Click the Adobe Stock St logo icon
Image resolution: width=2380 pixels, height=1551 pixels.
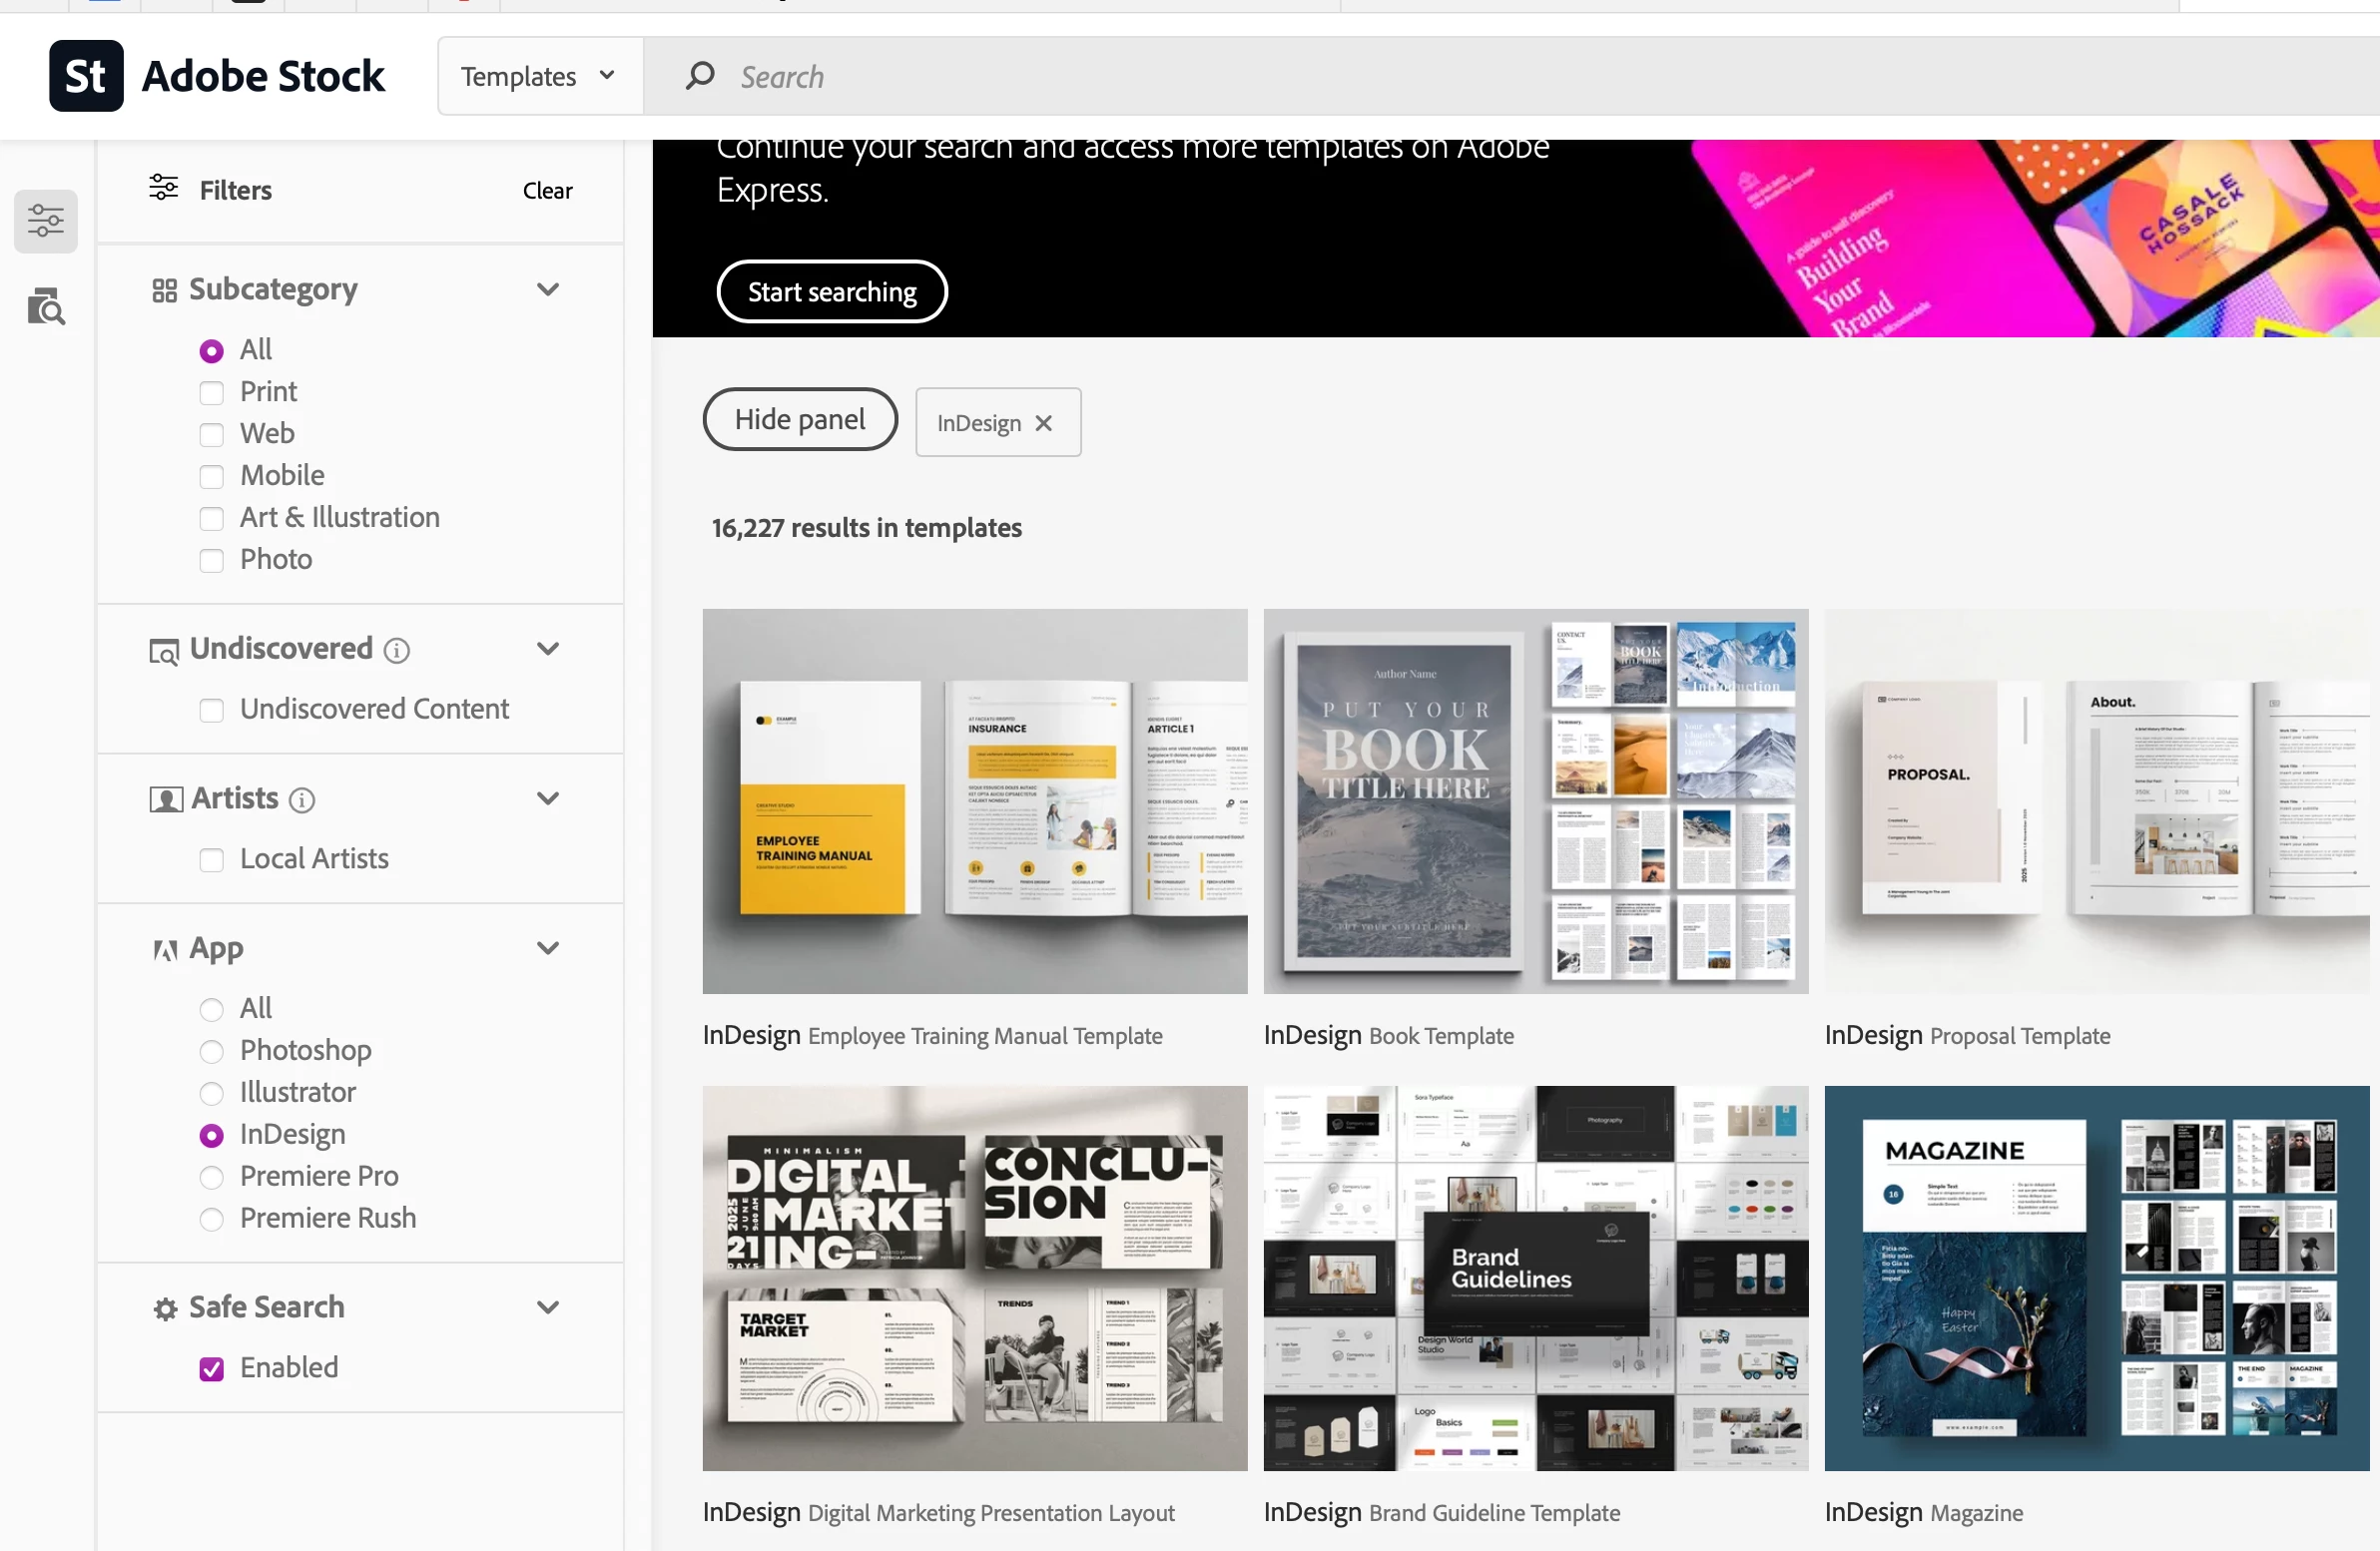click(86, 76)
